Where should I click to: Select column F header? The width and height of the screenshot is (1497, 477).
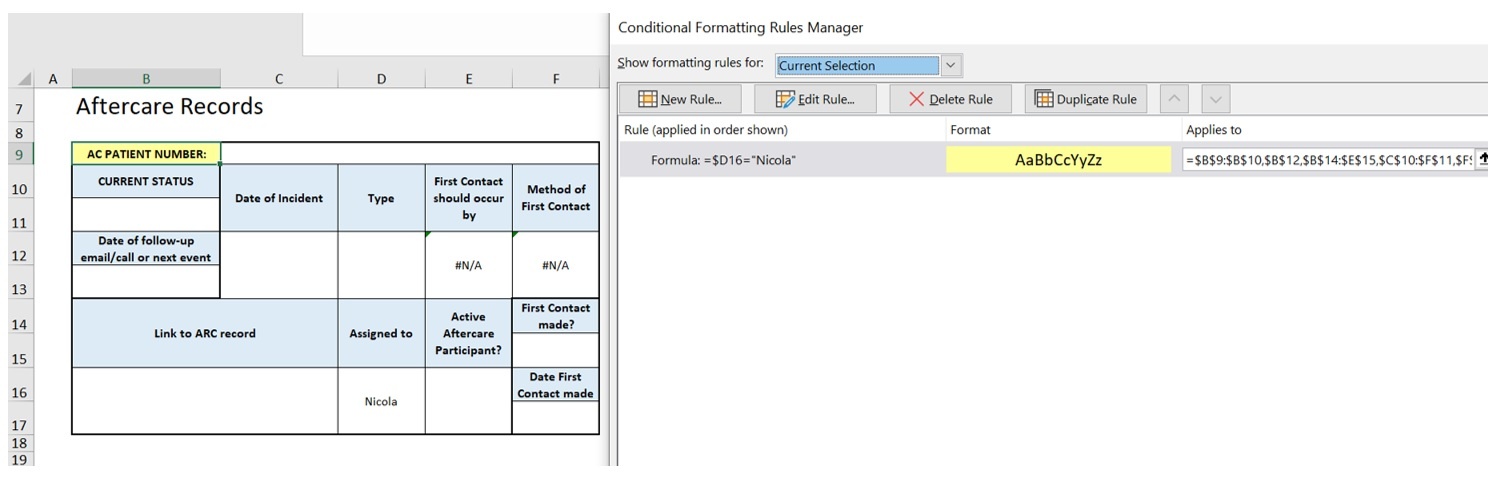556,79
